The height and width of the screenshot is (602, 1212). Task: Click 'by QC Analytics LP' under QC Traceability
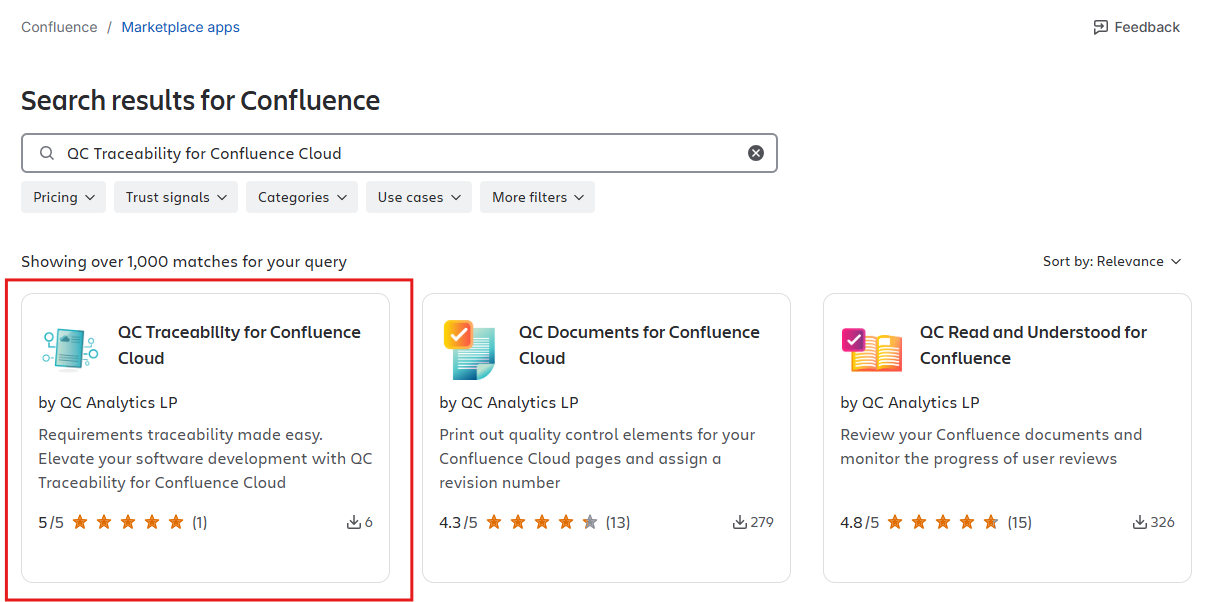click(108, 403)
